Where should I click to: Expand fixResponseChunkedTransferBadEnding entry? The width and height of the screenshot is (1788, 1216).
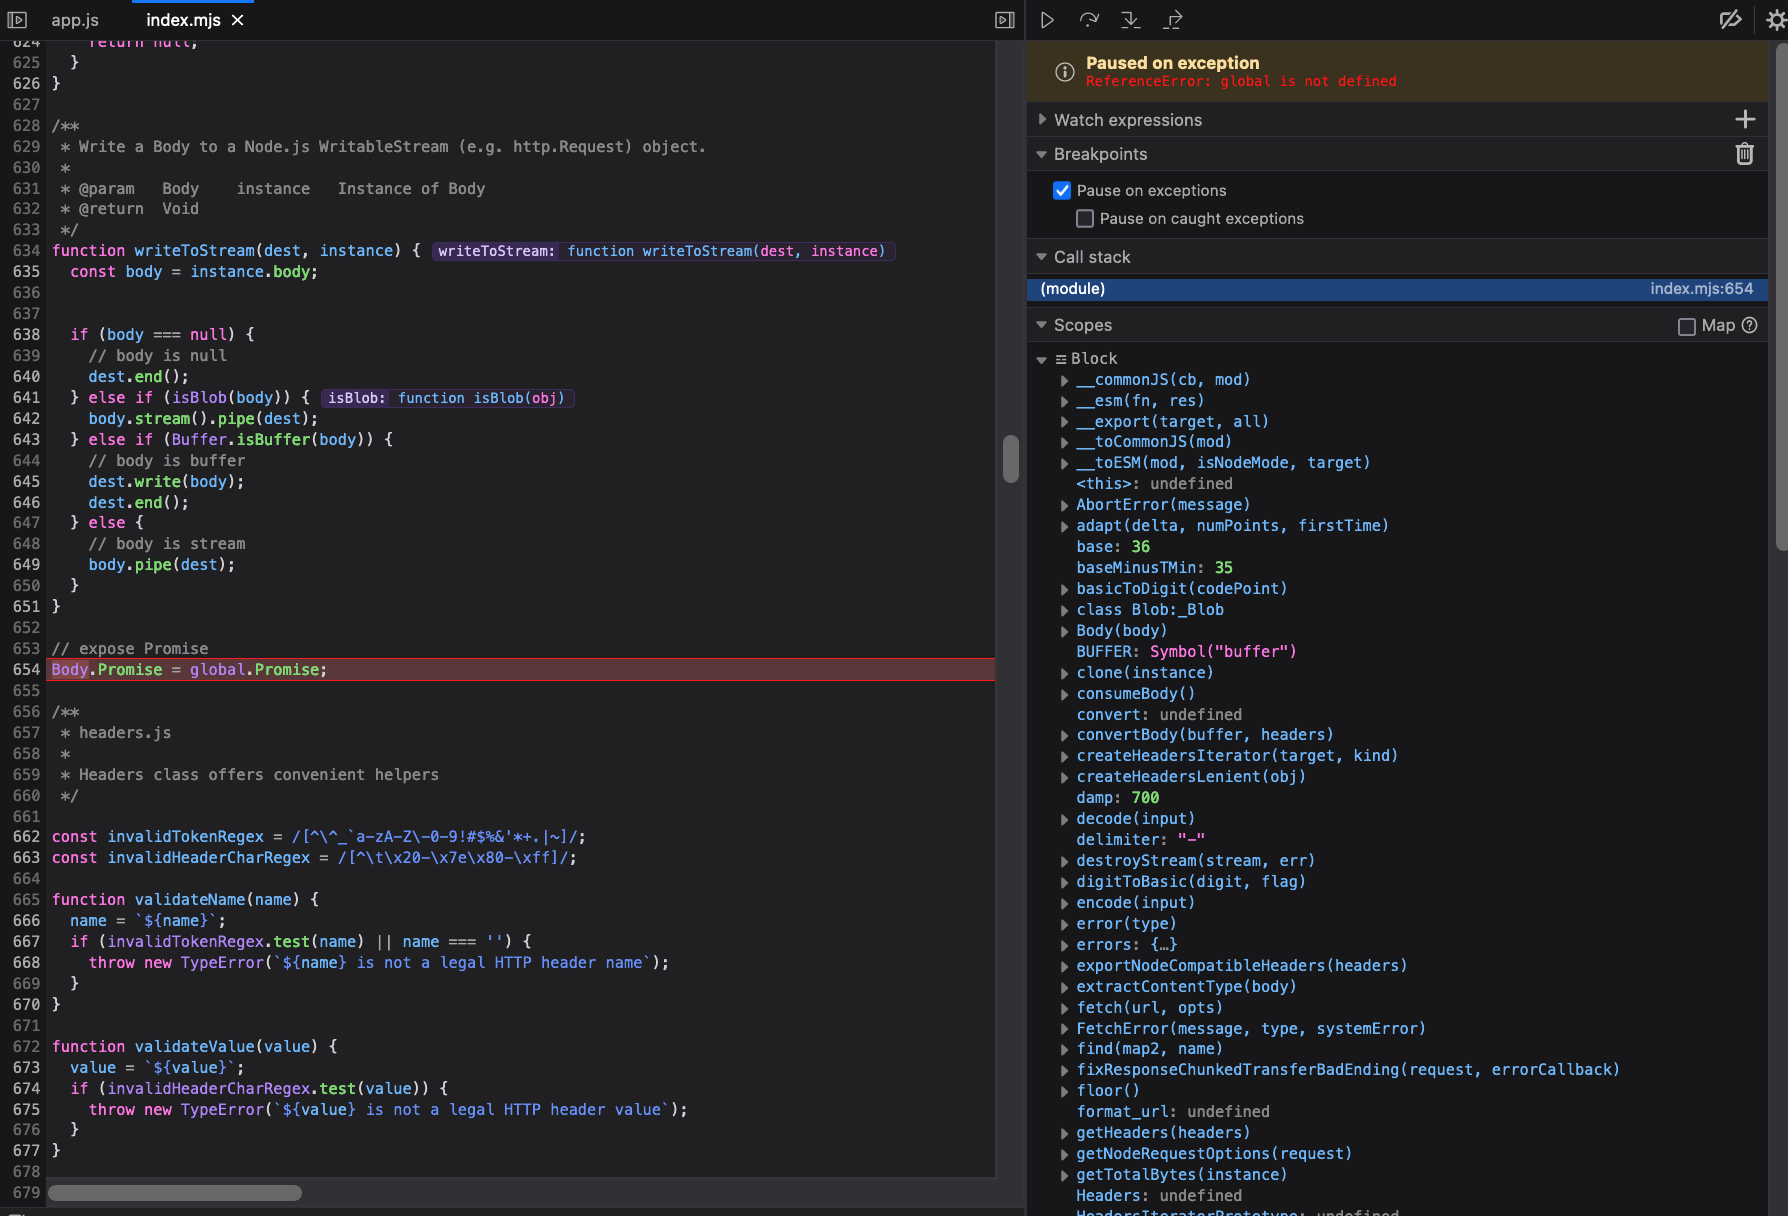tap(1064, 1070)
